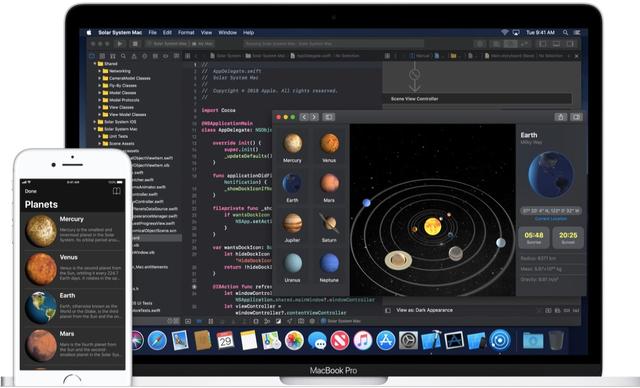
Task: Open App Store from the Dock
Action: (385, 340)
